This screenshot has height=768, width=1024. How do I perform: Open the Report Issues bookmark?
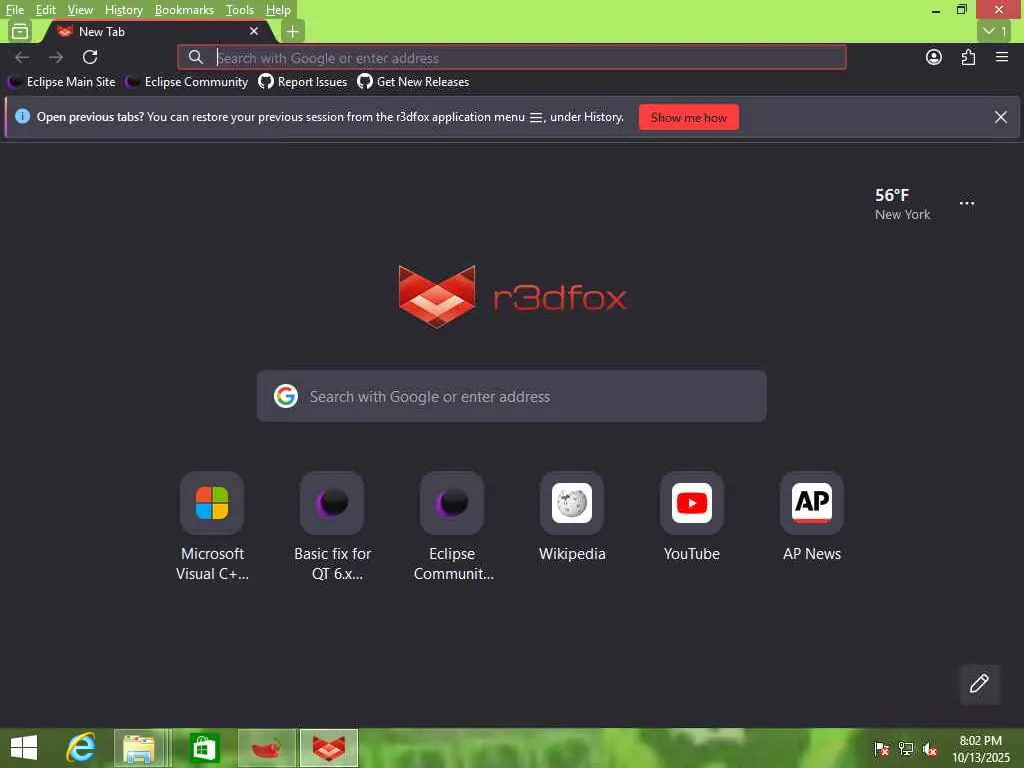pyautogui.click(x=302, y=82)
